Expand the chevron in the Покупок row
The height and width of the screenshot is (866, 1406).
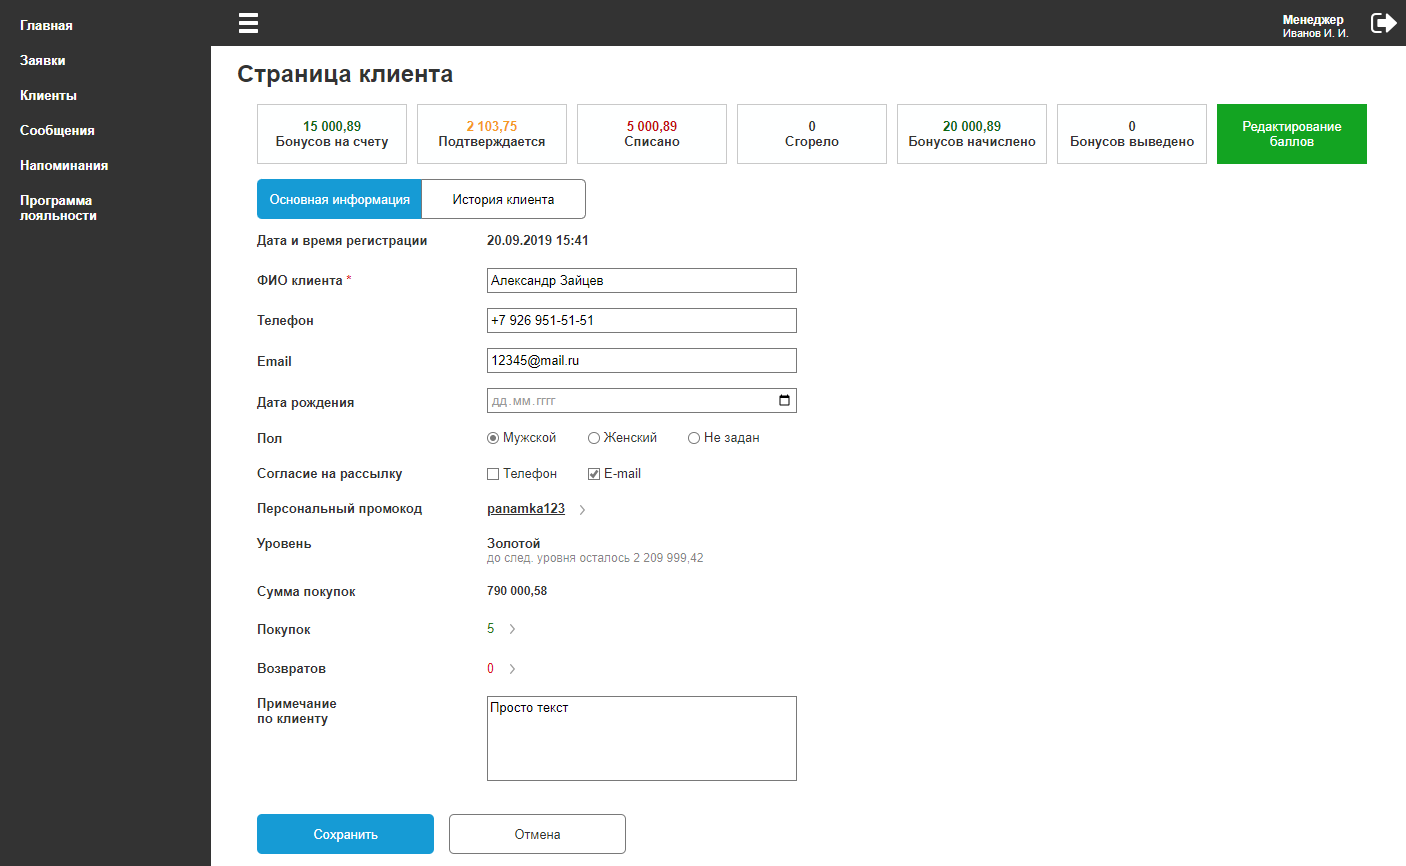[512, 629]
